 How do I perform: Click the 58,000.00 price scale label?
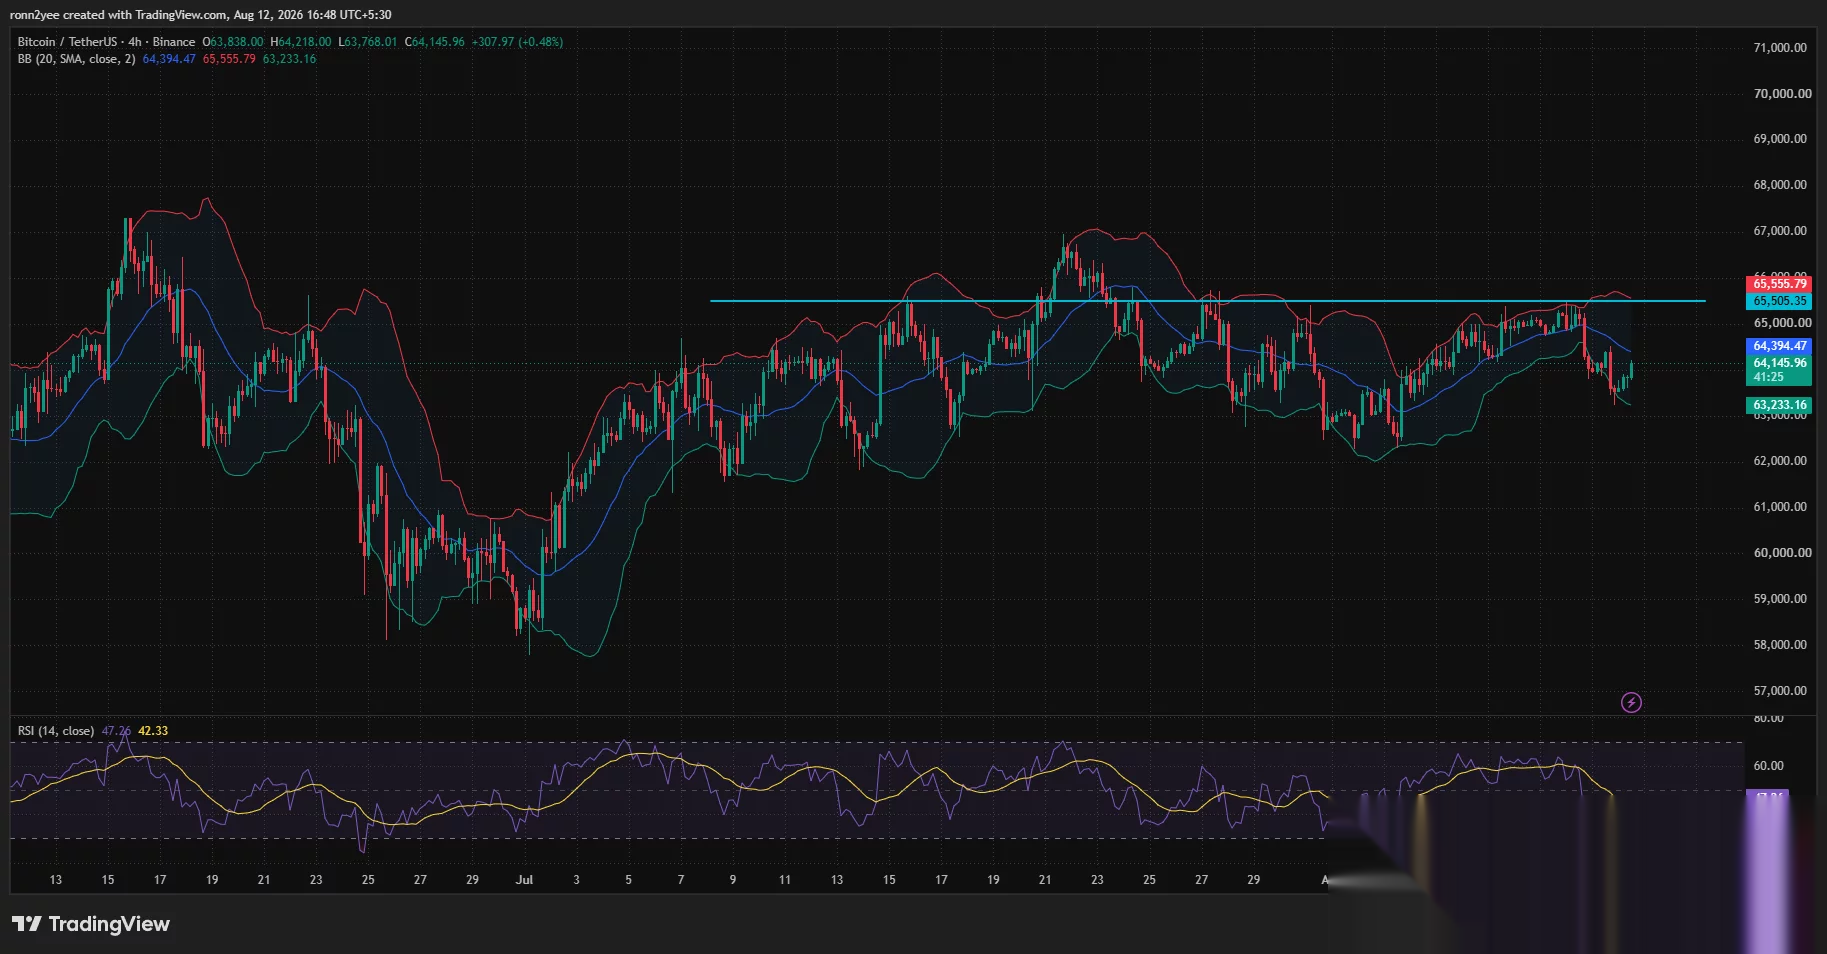coord(1780,645)
